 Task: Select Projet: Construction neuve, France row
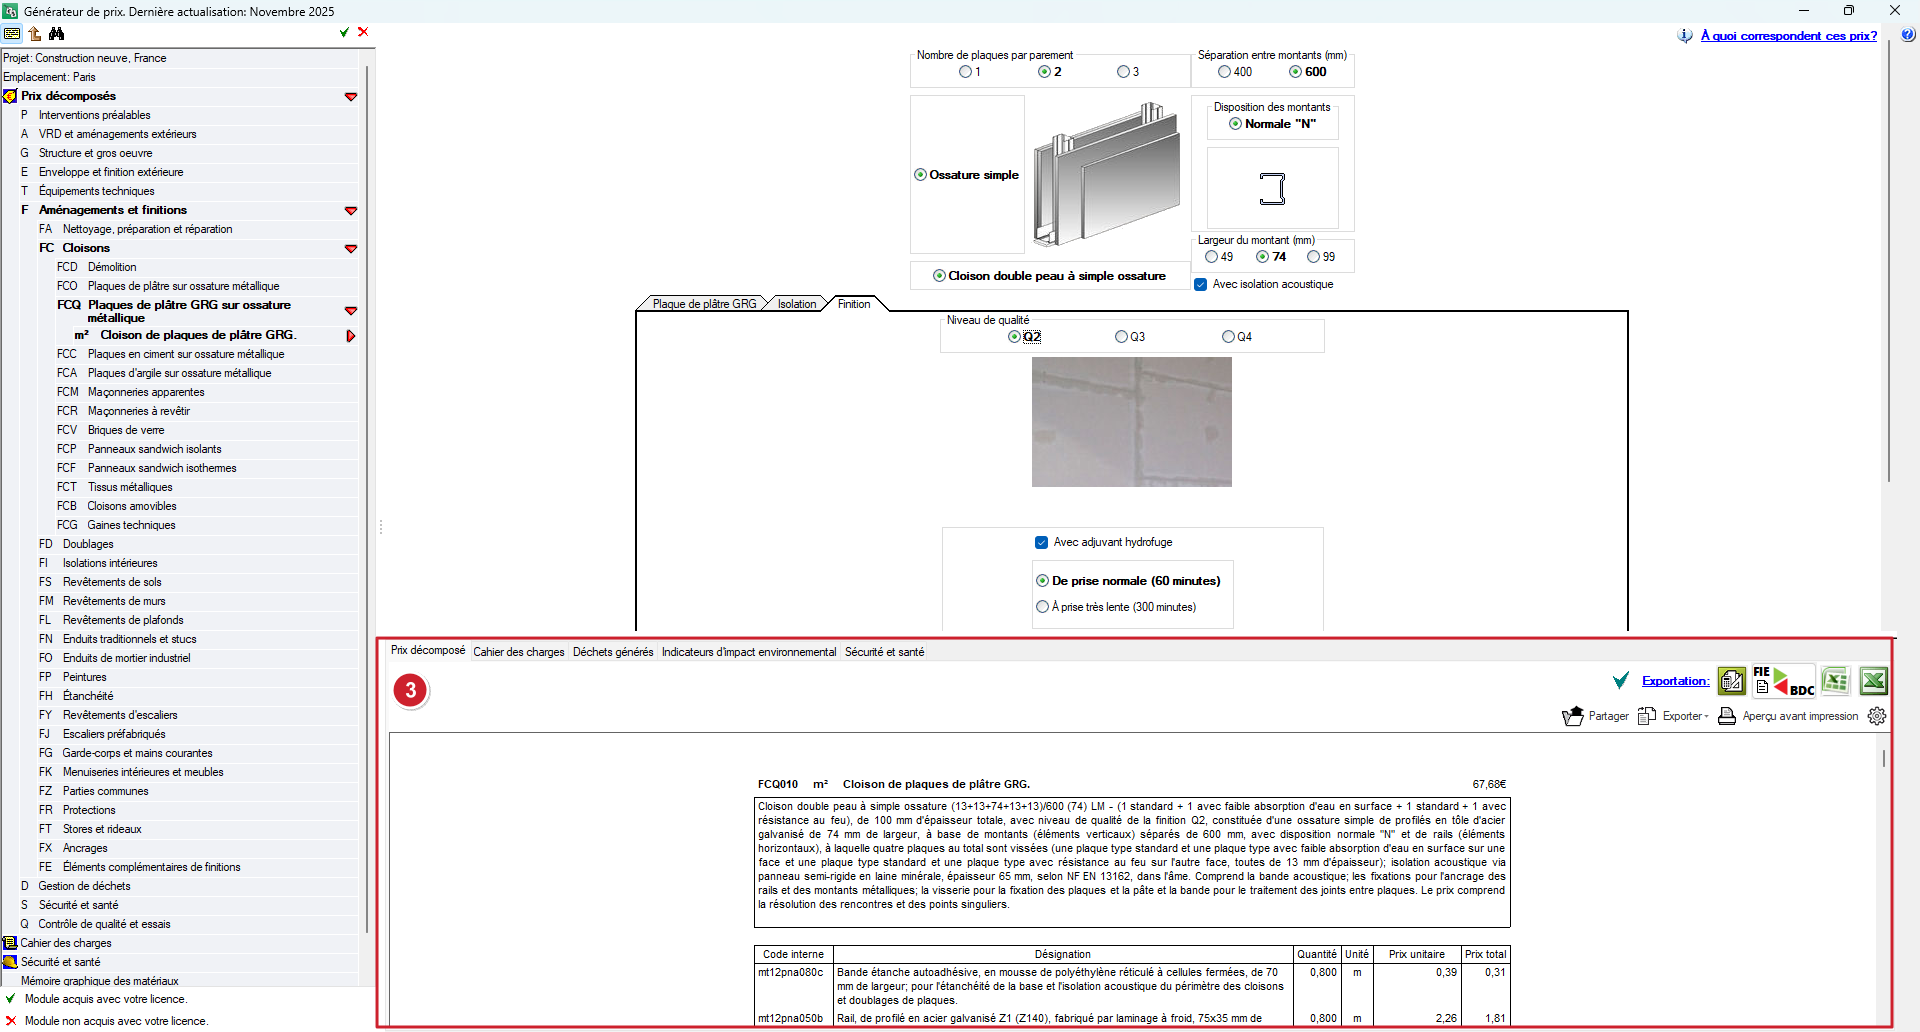[85, 58]
